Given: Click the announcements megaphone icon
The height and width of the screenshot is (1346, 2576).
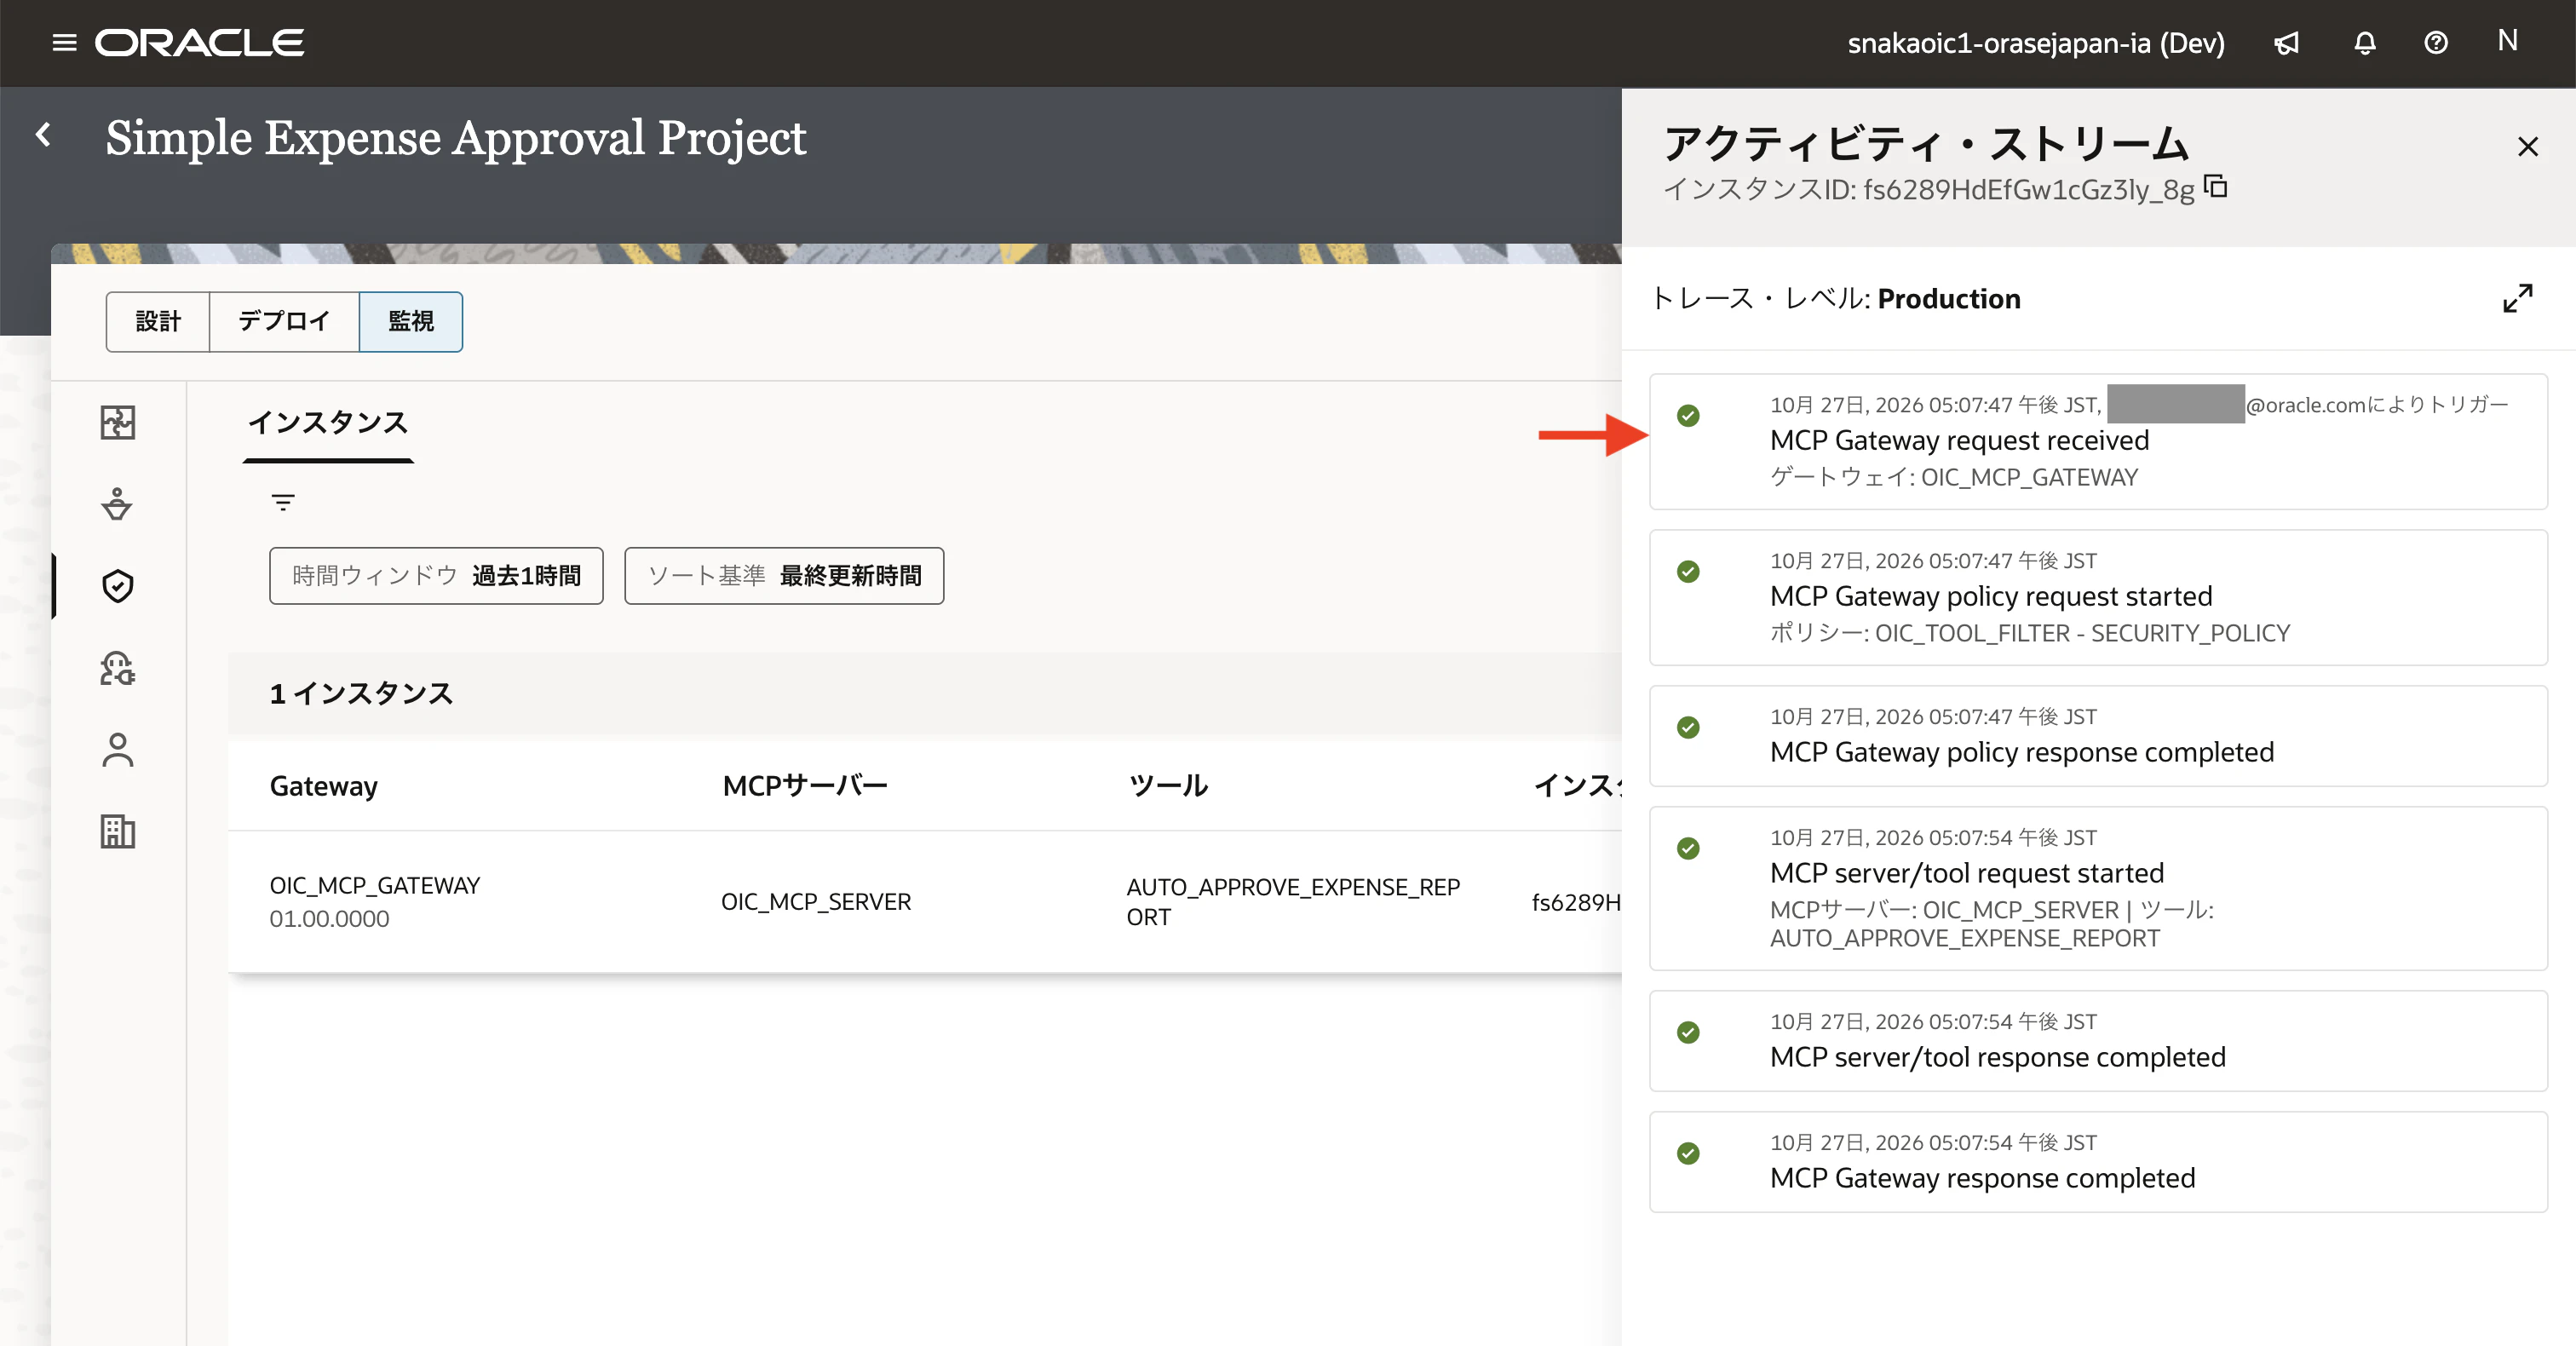Looking at the screenshot, I should (x=2287, y=43).
